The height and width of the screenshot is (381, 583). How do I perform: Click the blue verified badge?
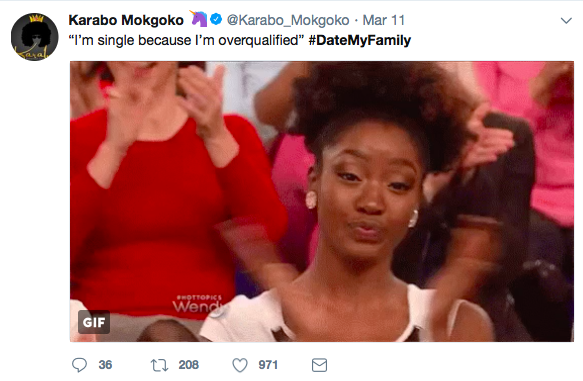(x=216, y=19)
